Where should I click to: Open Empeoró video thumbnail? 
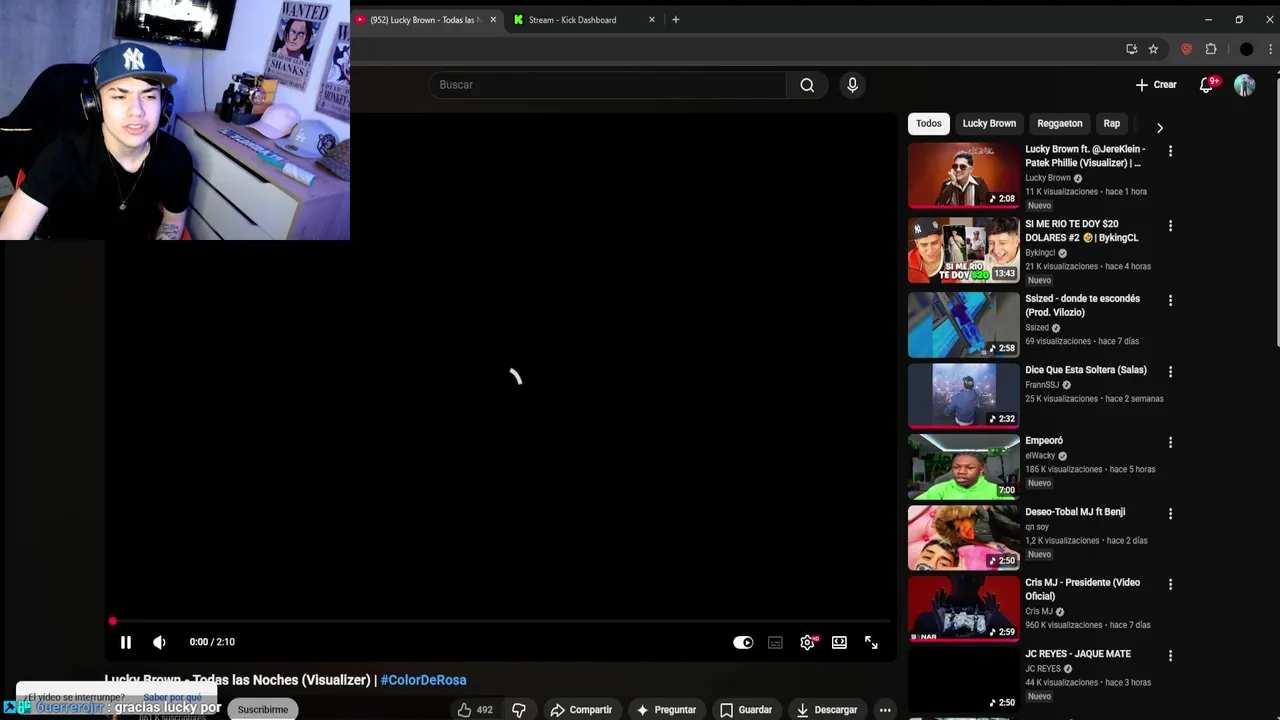pyautogui.click(x=963, y=466)
